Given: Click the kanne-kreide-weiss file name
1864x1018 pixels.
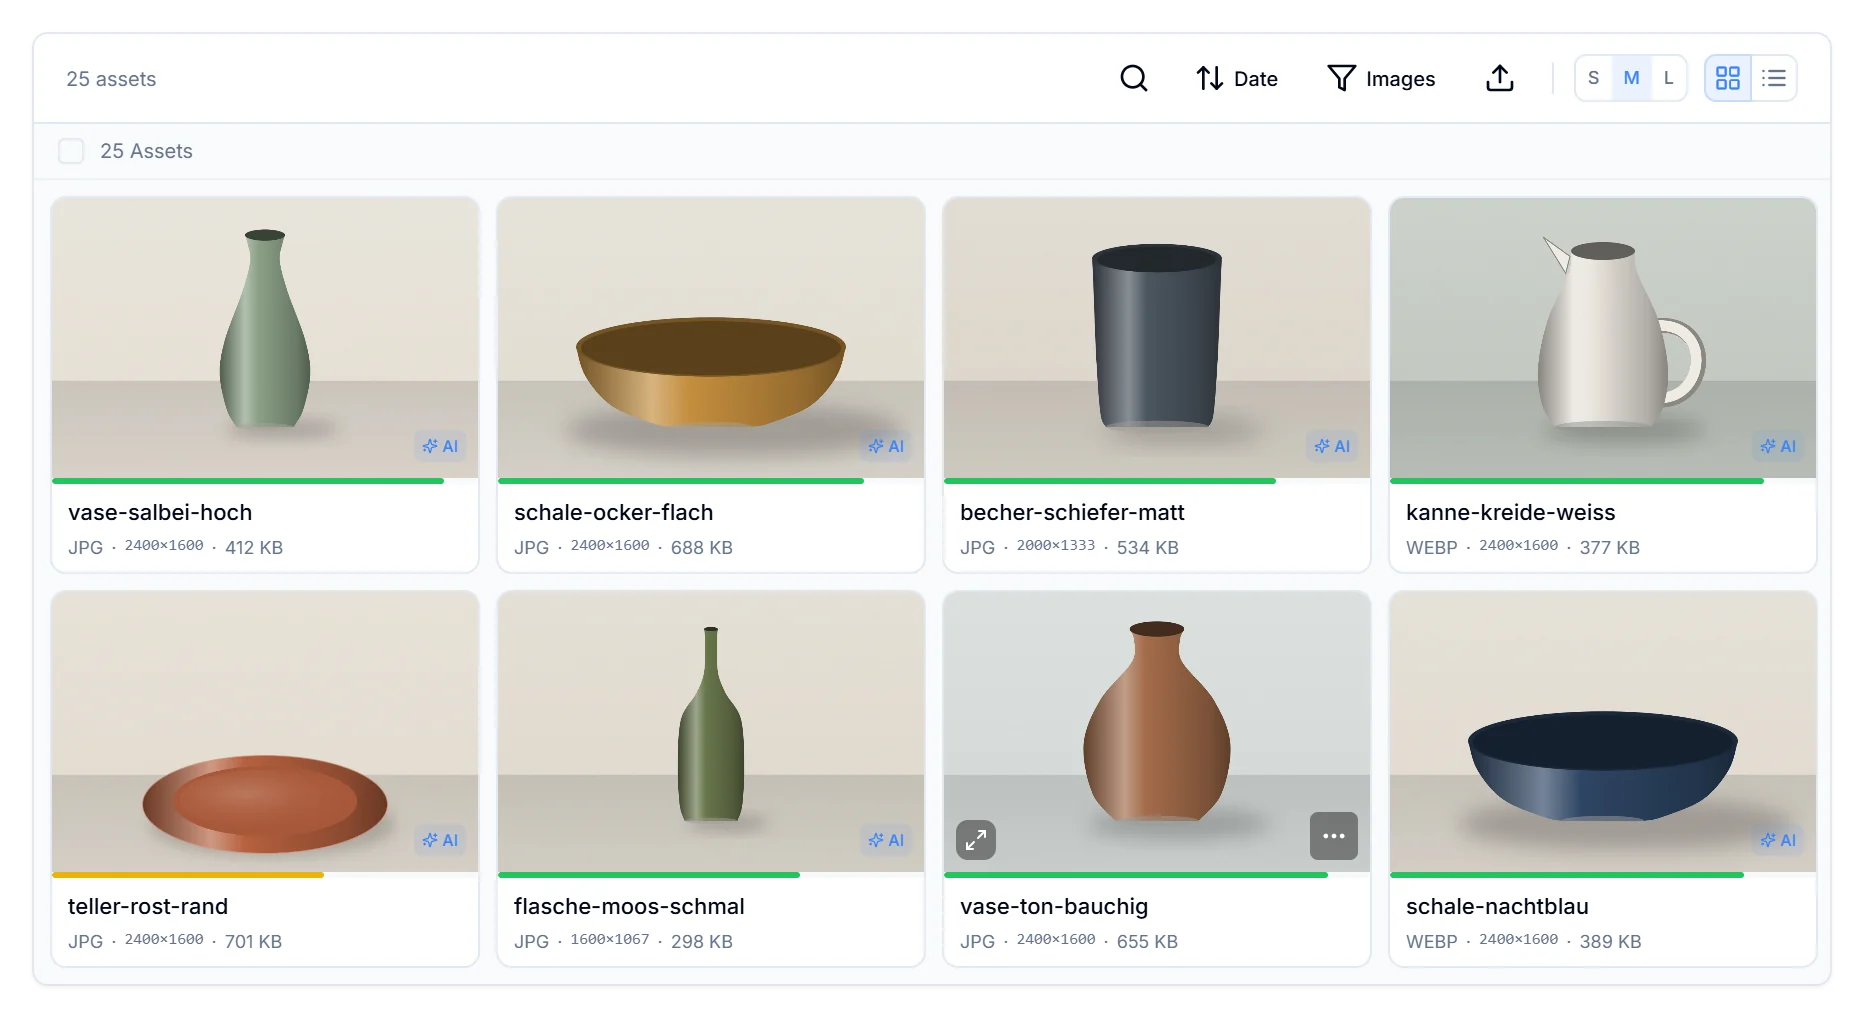Looking at the screenshot, I should (1511, 512).
